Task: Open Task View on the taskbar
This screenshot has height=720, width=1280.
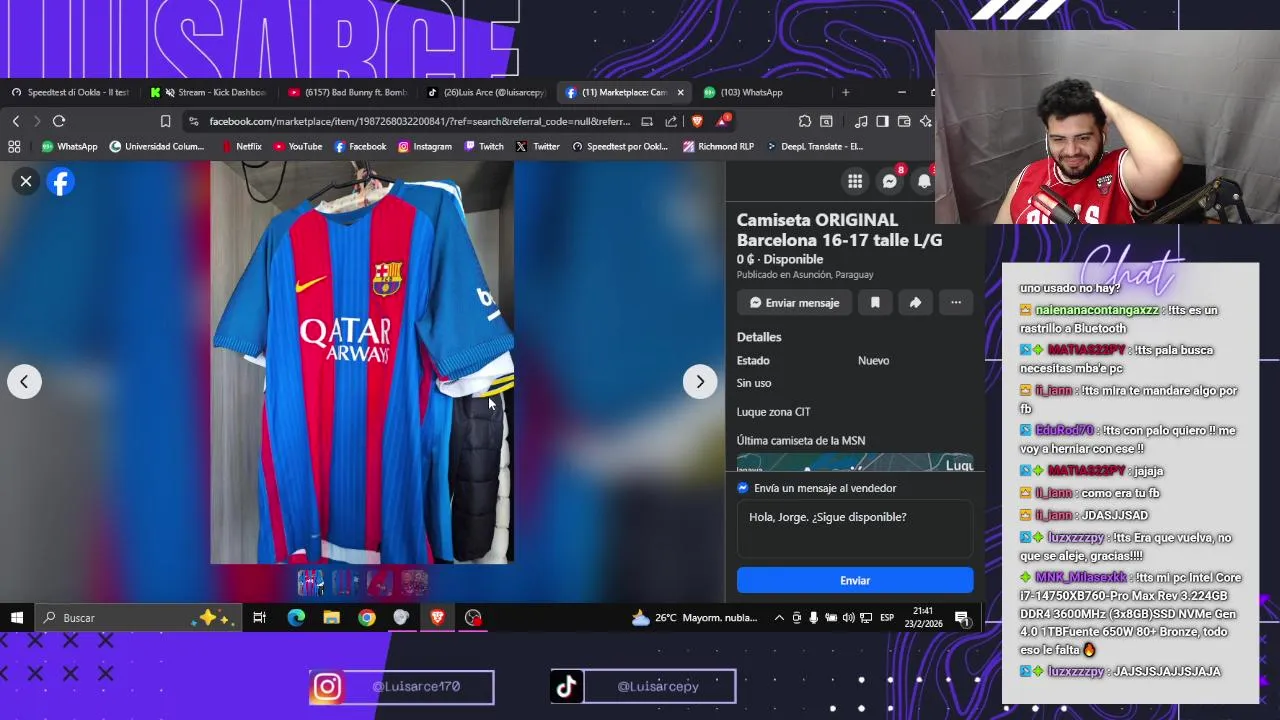Action: (259, 618)
